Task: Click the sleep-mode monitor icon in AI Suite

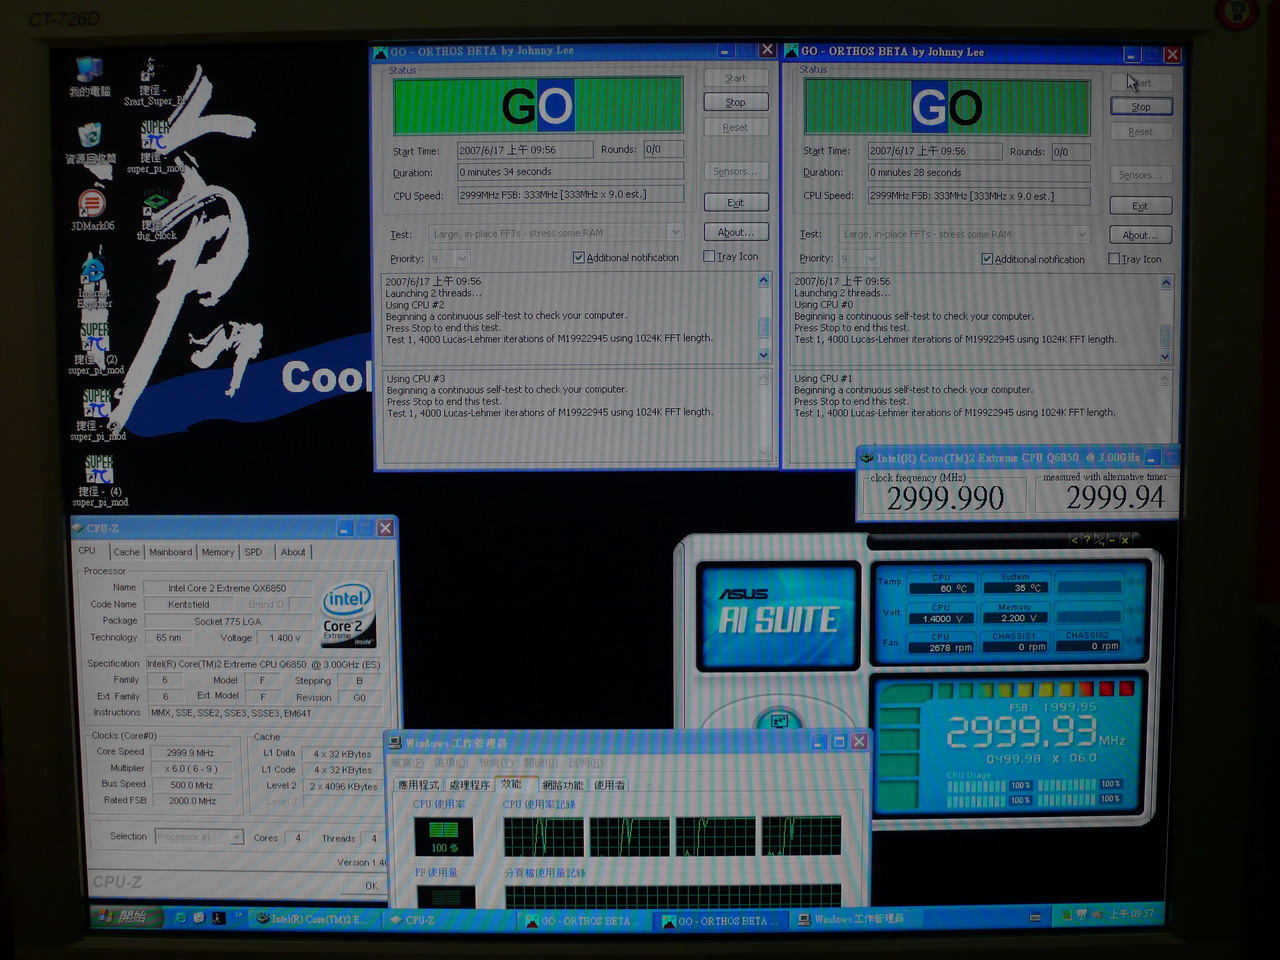Action: click(x=779, y=721)
